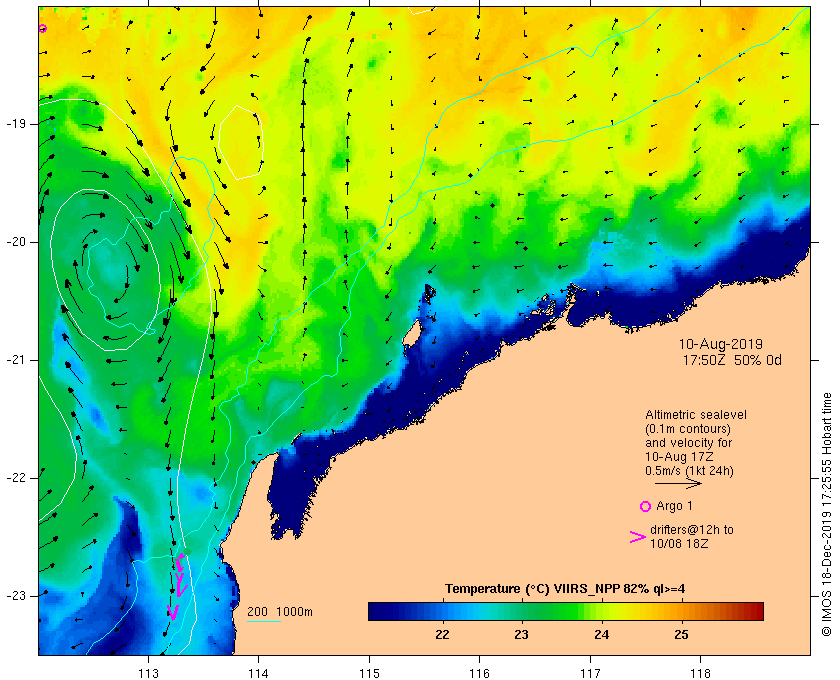Click the magenta Argo float marker on the map
The height and width of the screenshot is (680, 840).
coord(42,28)
